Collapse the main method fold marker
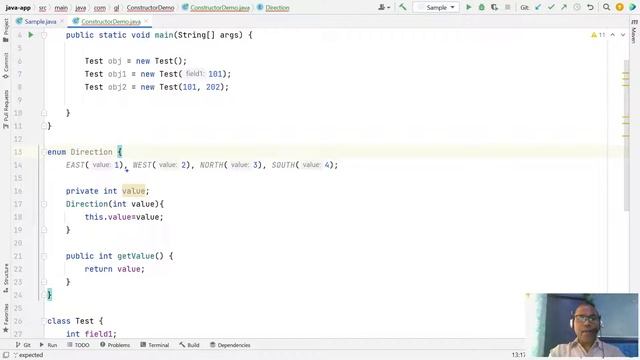 [x=44, y=35]
